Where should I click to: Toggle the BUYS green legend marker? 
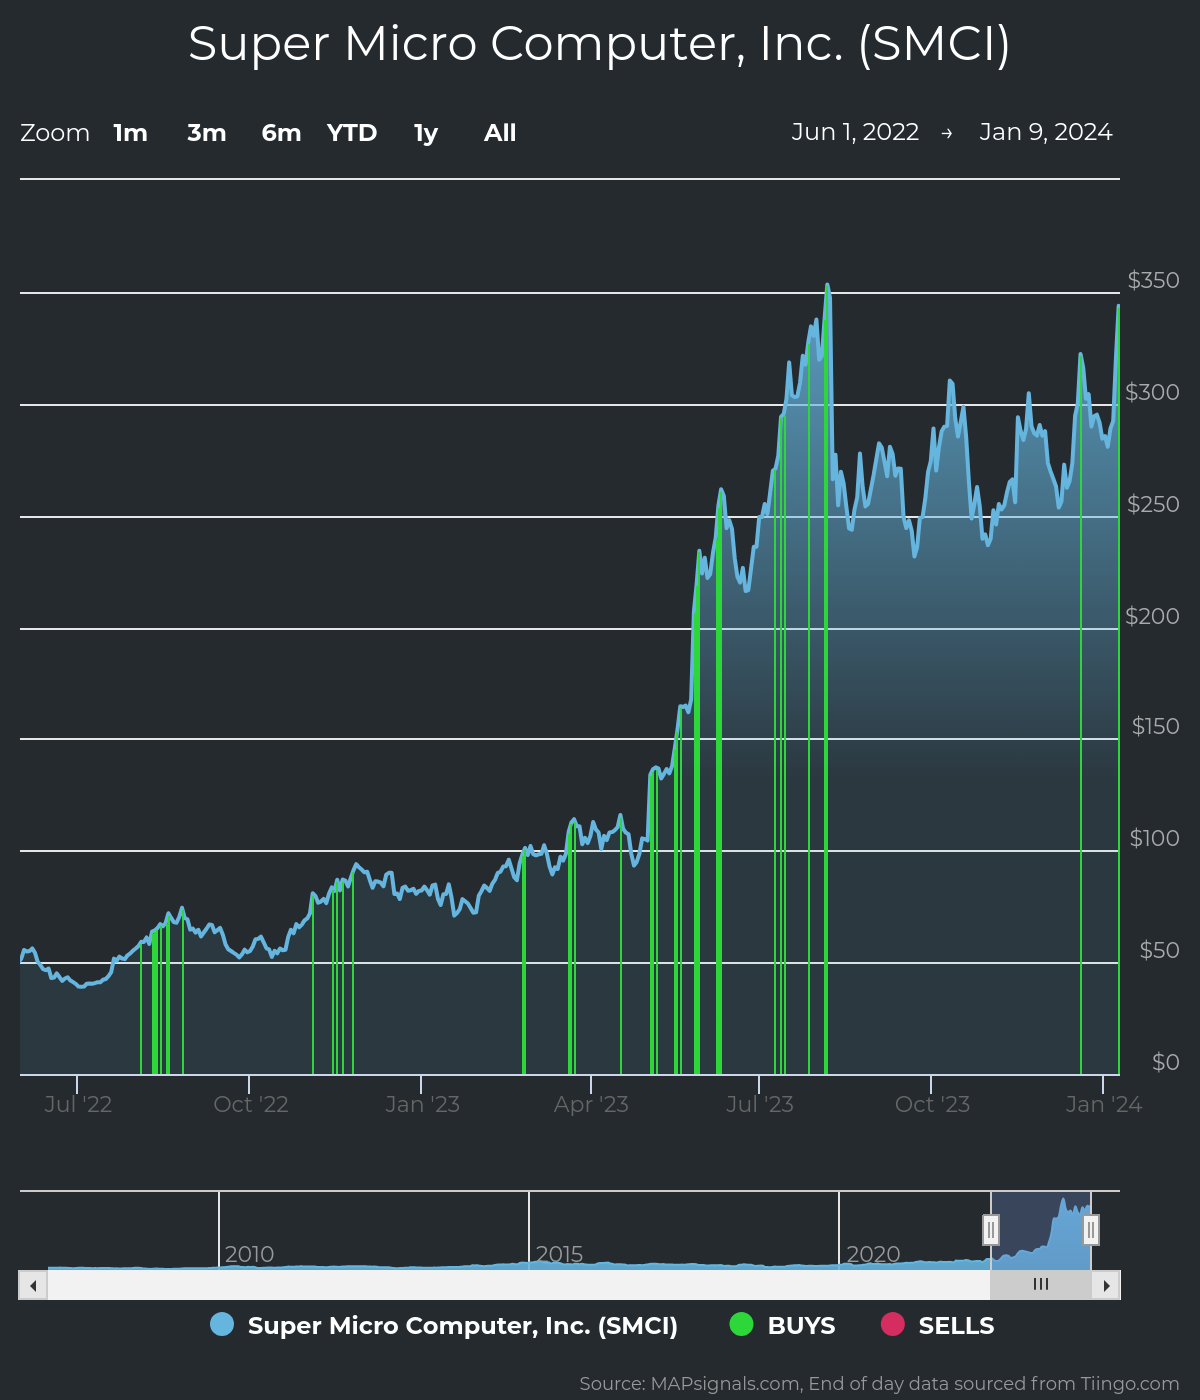(741, 1325)
